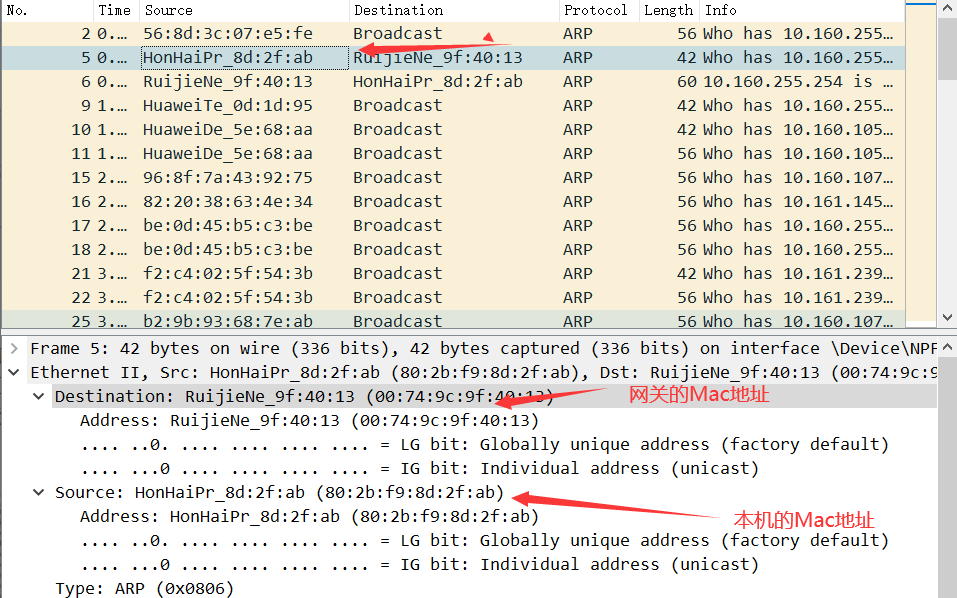Select packet 9 from HuaweiTe_0d:1d:95
This screenshot has height=598, width=957.
point(453,106)
